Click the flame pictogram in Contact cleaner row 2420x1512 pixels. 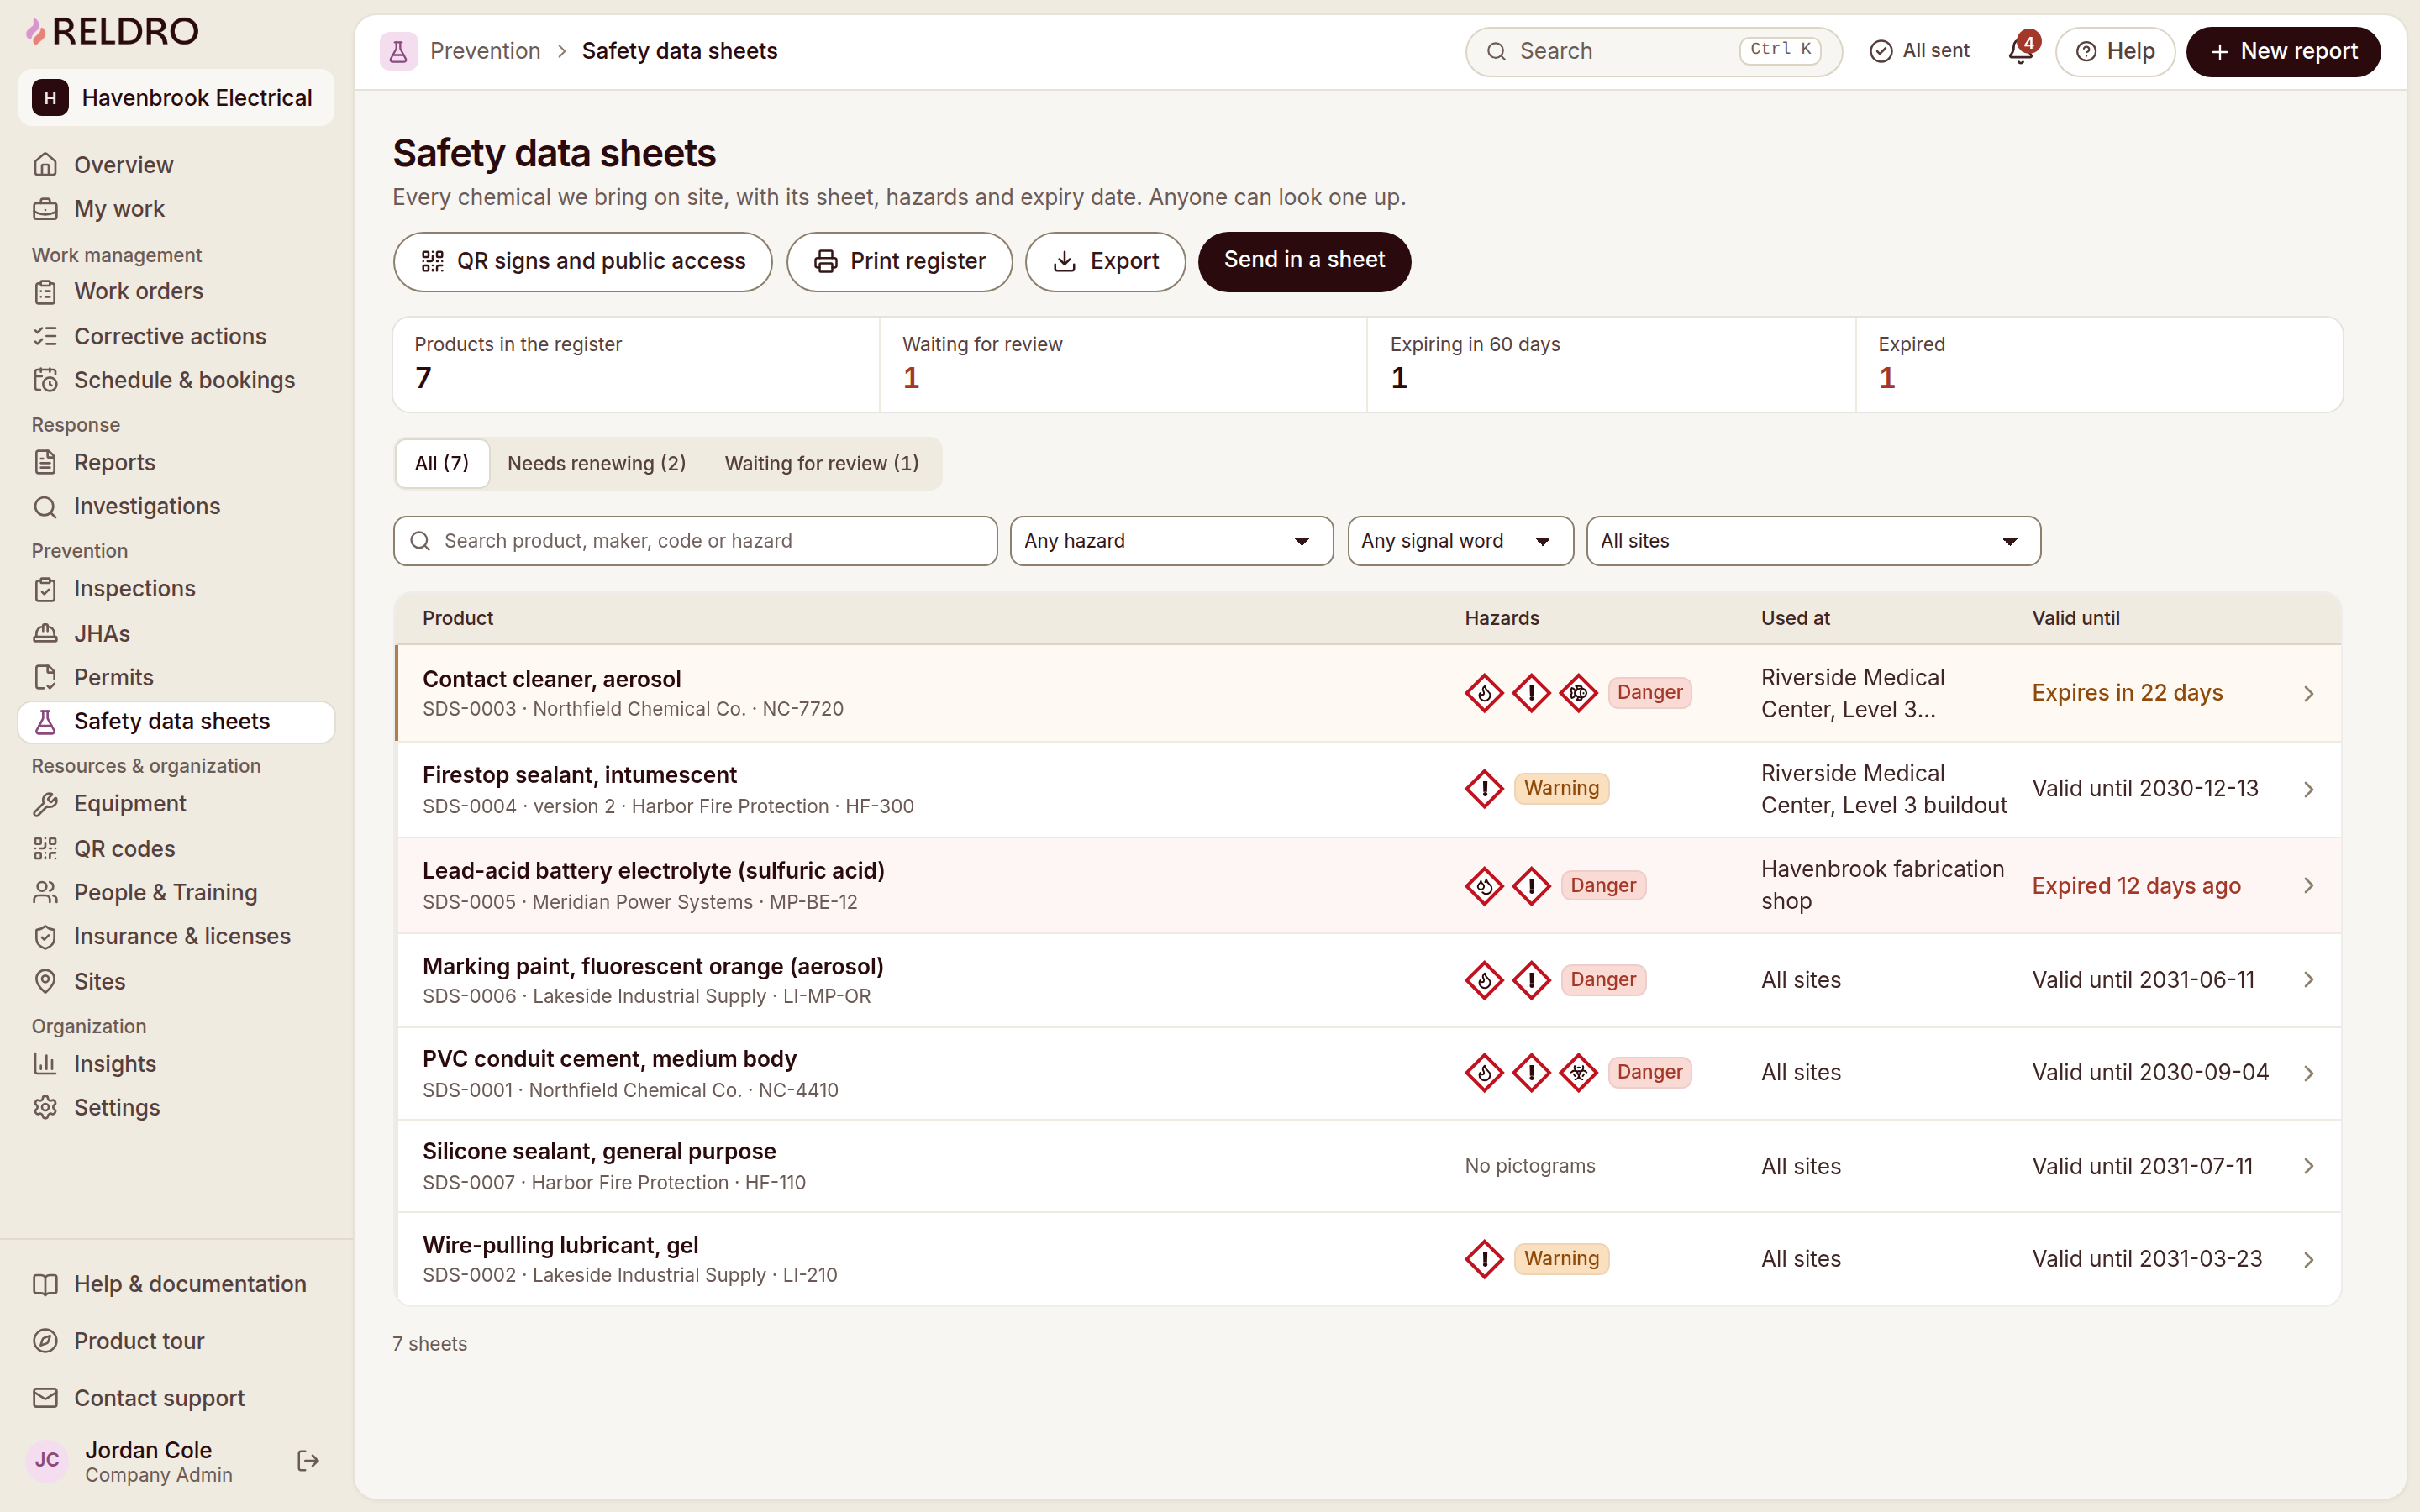(1484, 693)
